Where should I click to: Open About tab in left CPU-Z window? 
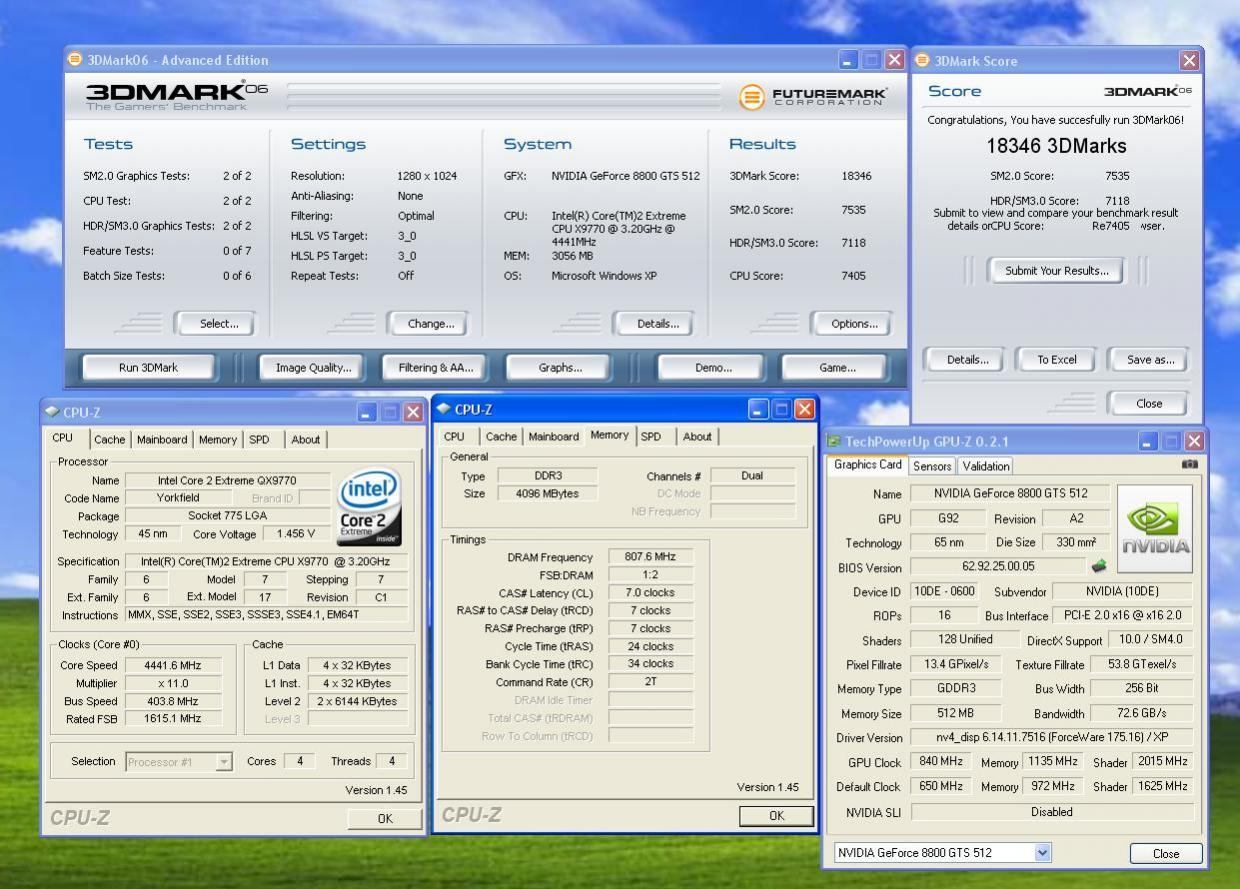click(x=306, y=439)
